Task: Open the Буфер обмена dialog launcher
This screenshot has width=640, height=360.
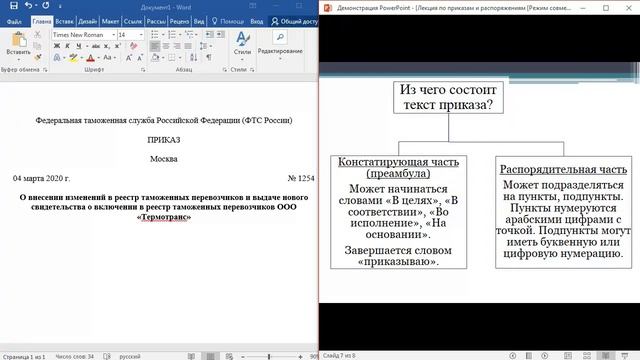Action: point(45,70)
